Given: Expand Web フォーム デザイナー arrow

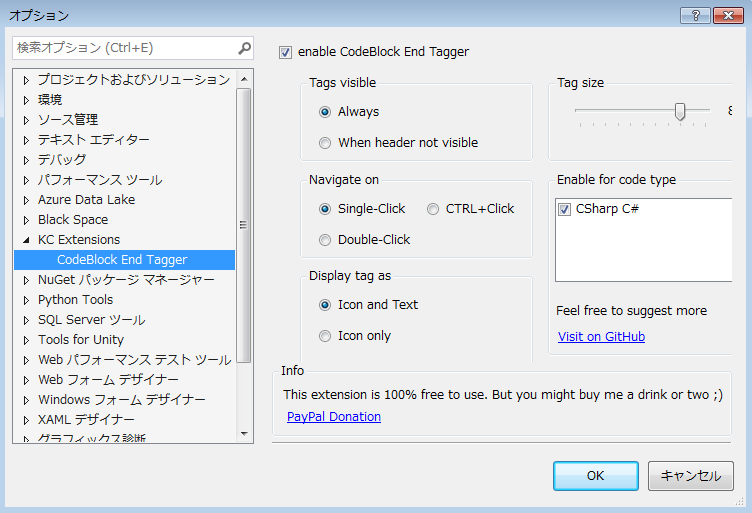Looking at the screenshot, I should [x=26, y=381].
